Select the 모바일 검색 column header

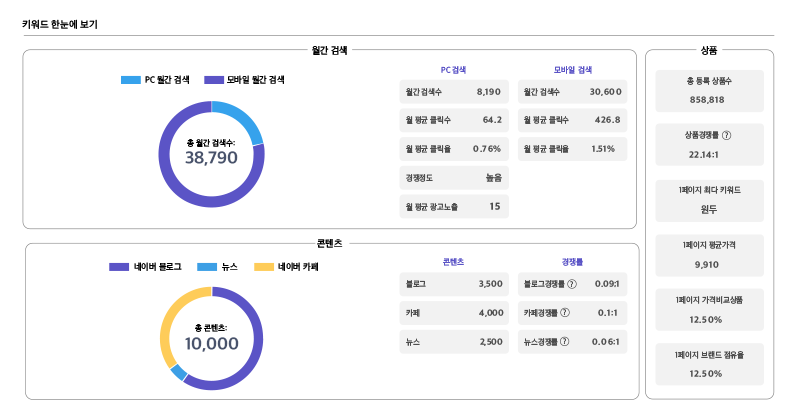coord(573,70)
